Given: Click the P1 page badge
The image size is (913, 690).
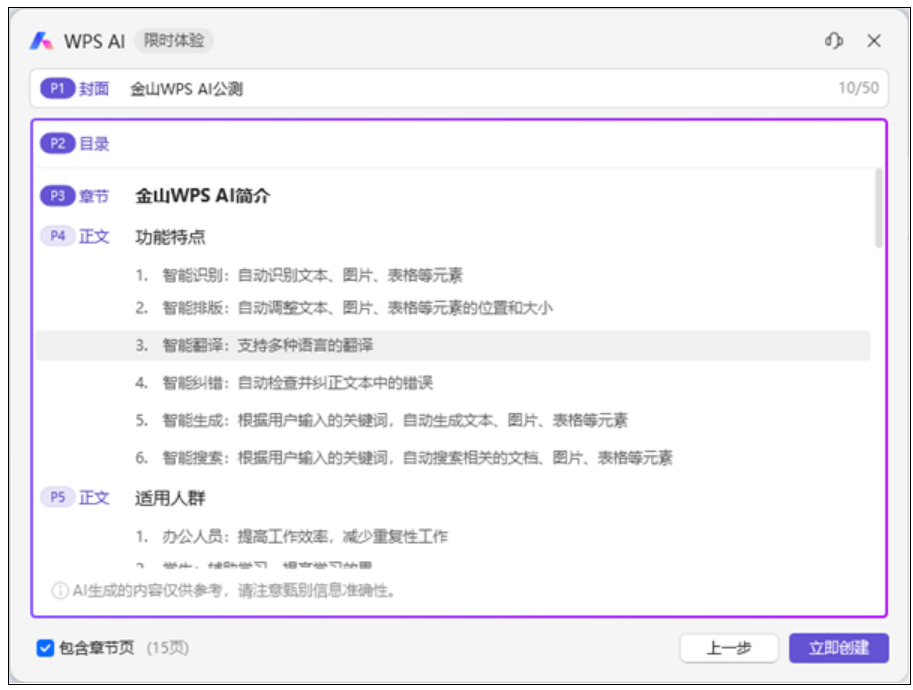Looking at the screenshot, I should pos(57,89).
